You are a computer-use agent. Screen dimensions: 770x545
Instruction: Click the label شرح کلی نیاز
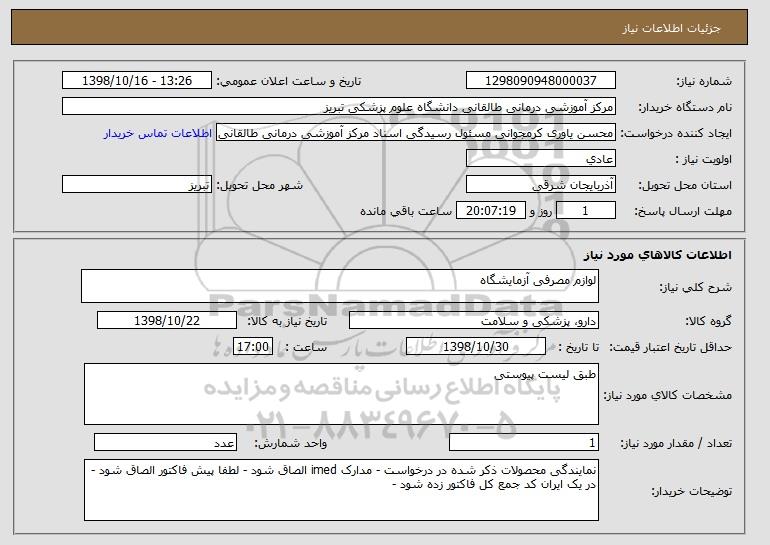pyautogui.click(x=695, y=287)
